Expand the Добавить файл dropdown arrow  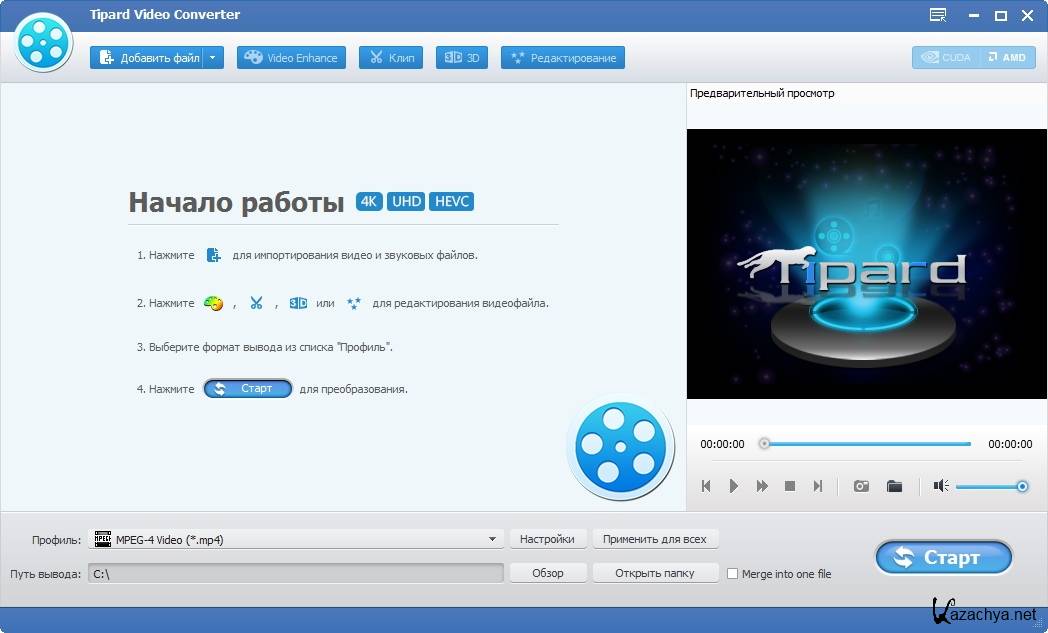tap(214, 58)
